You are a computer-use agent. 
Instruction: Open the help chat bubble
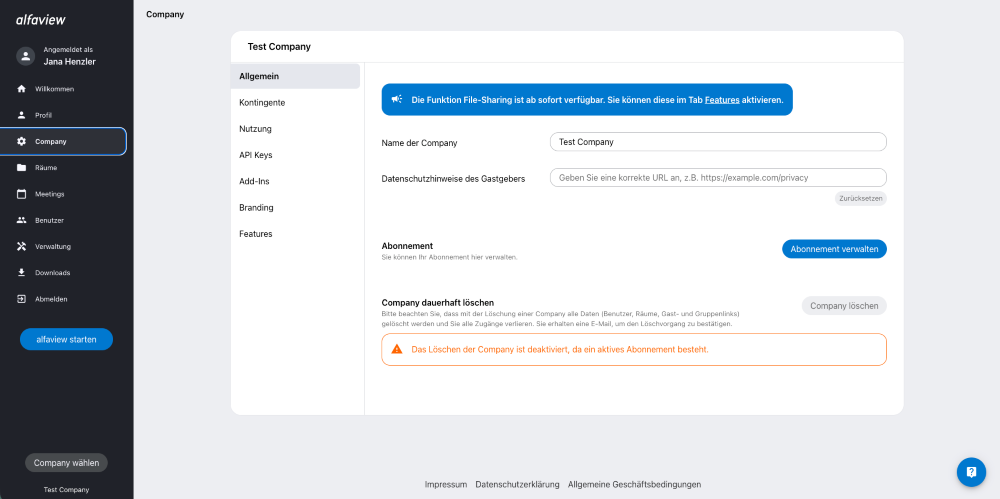(x=971, y=472)
